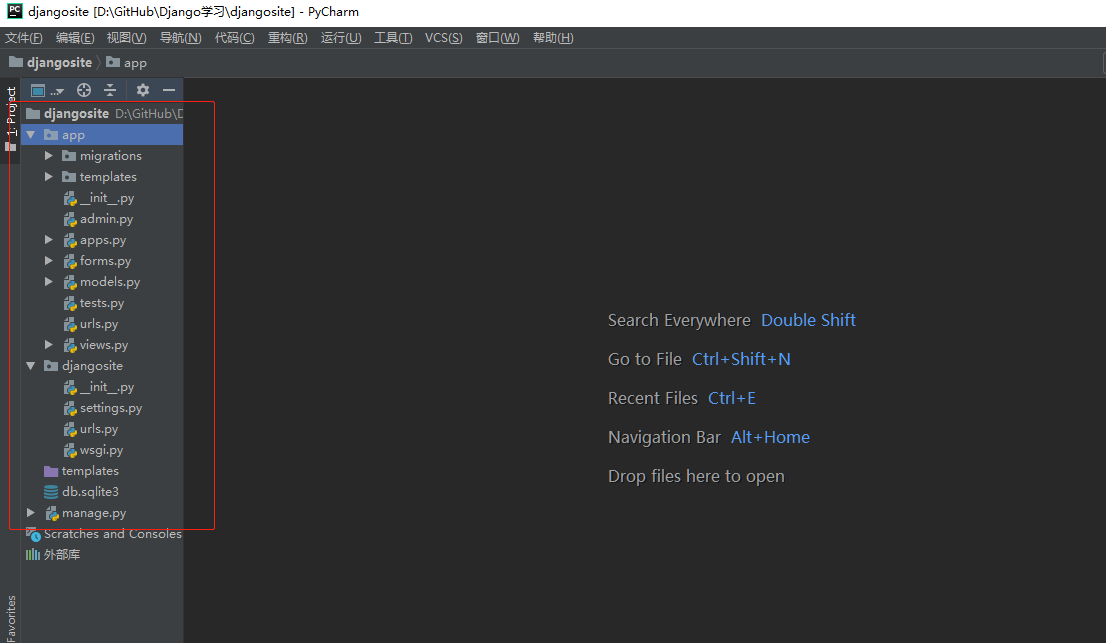Select the 'migrations' folder name
Viewport: 1106px width, 643px height.
click(111, 156)
